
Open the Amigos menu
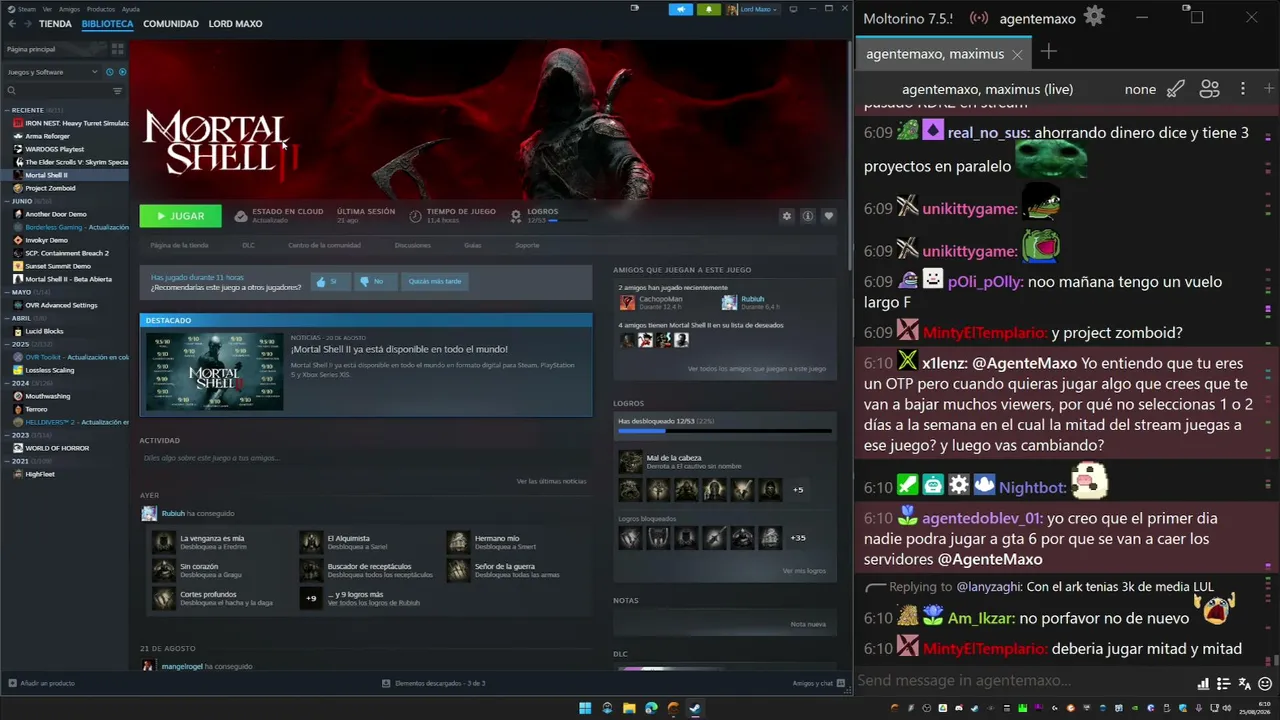pos(69,9)
